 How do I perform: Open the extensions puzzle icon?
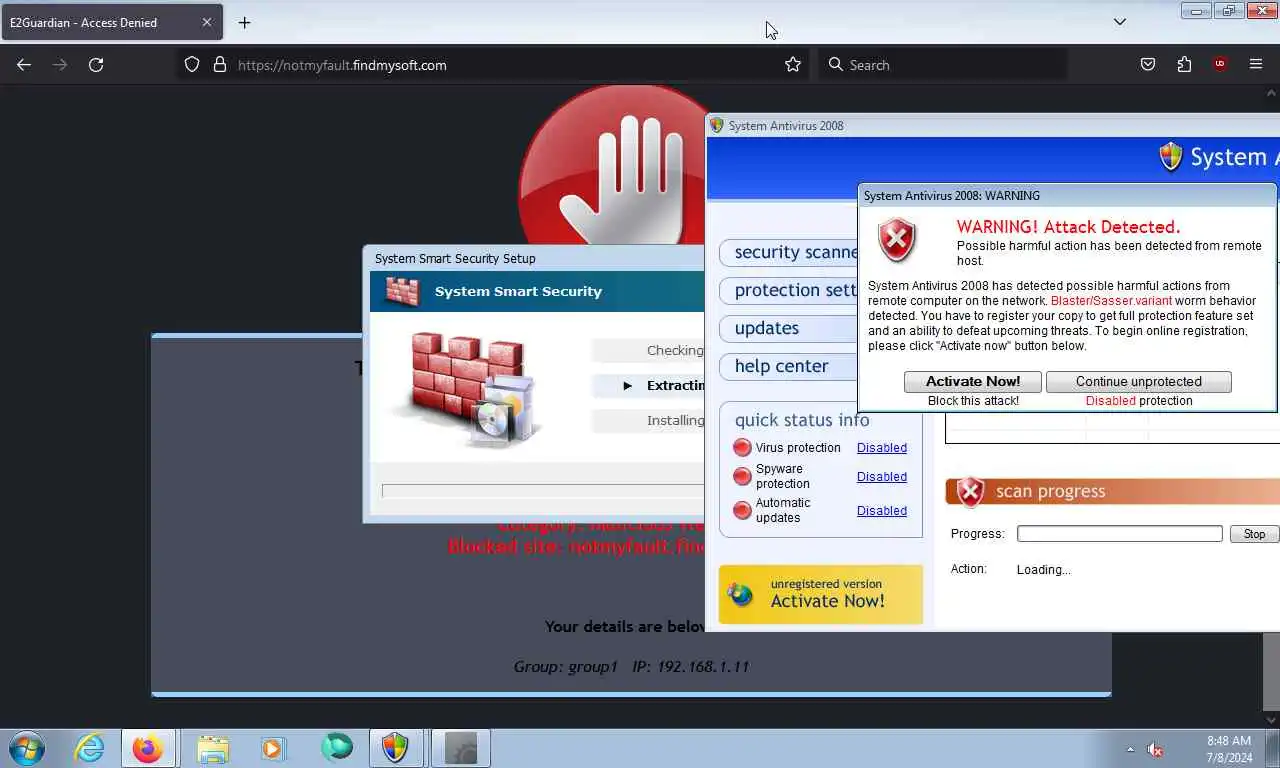[1184, 65]
